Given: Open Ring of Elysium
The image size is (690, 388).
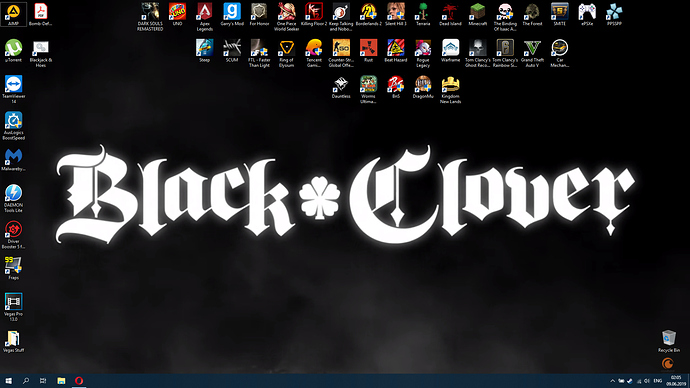Looking at the screenshot, I should (286, 53).
